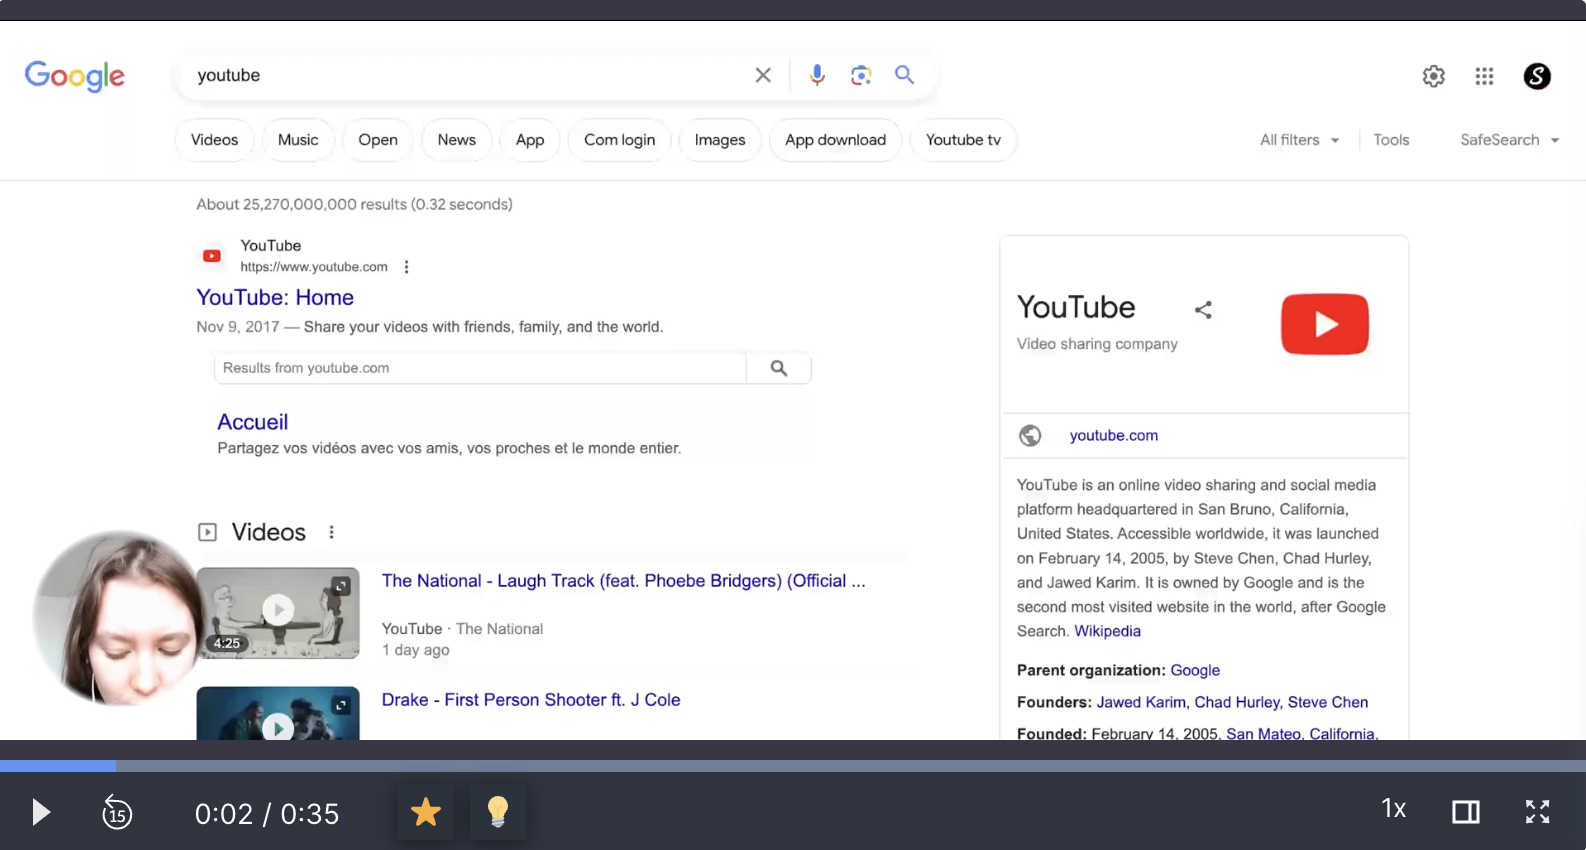Share the YouTube knowledge panel
Screen dimensions: 1586x850
(1203, 310)
